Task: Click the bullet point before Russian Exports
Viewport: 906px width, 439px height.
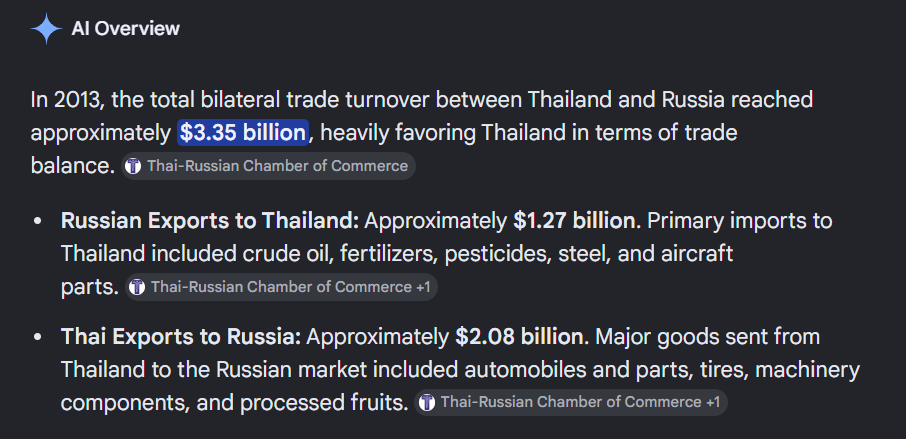Action: coord(38,221)
